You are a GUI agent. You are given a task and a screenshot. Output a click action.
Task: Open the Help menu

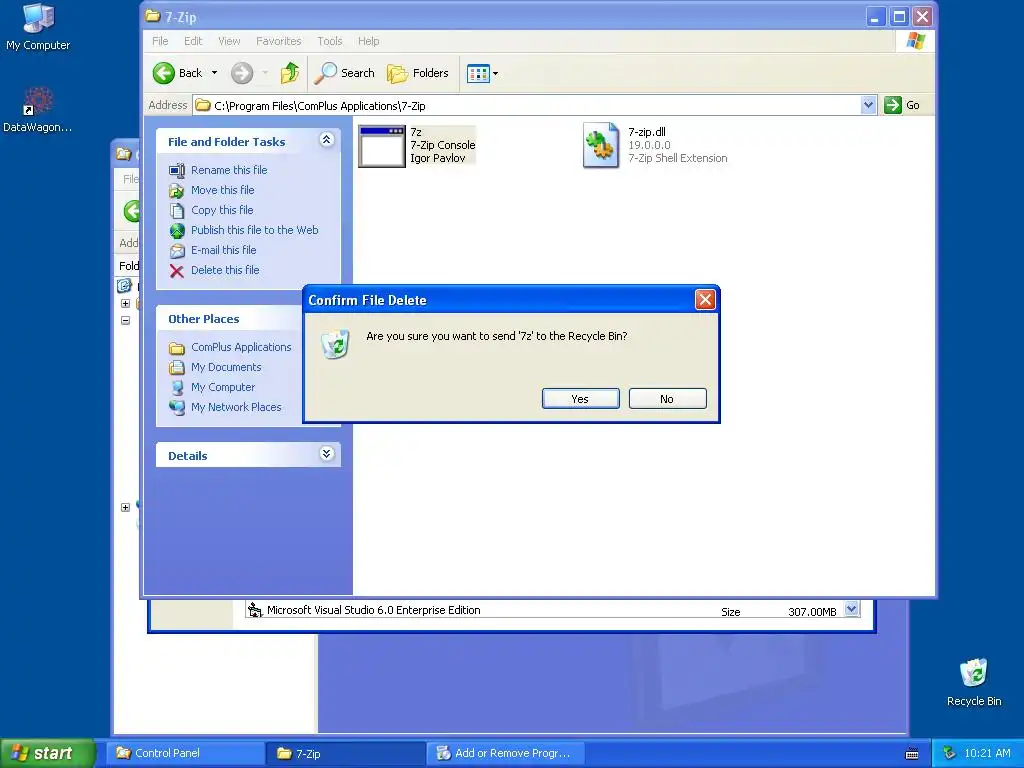coord(368,41)
